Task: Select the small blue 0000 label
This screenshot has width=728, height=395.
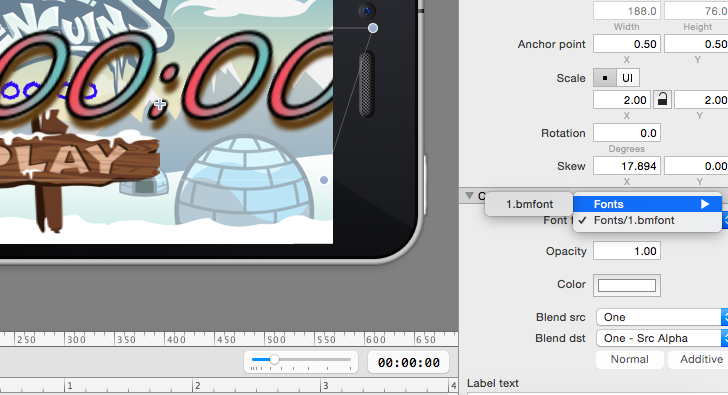Action: (x=49, y=91)
